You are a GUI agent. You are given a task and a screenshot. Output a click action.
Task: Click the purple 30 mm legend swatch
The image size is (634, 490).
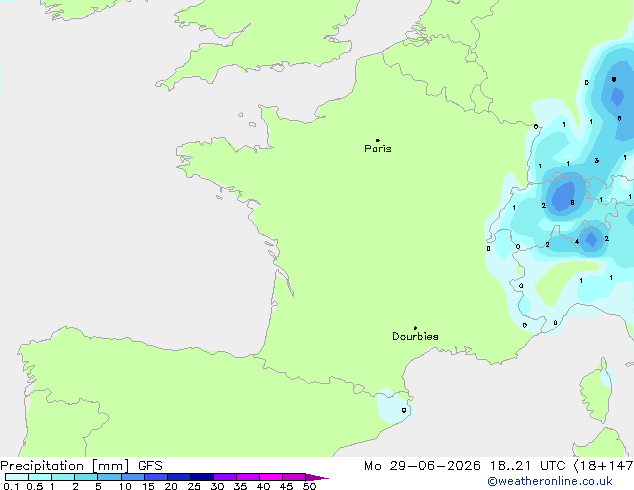[225, 477]
